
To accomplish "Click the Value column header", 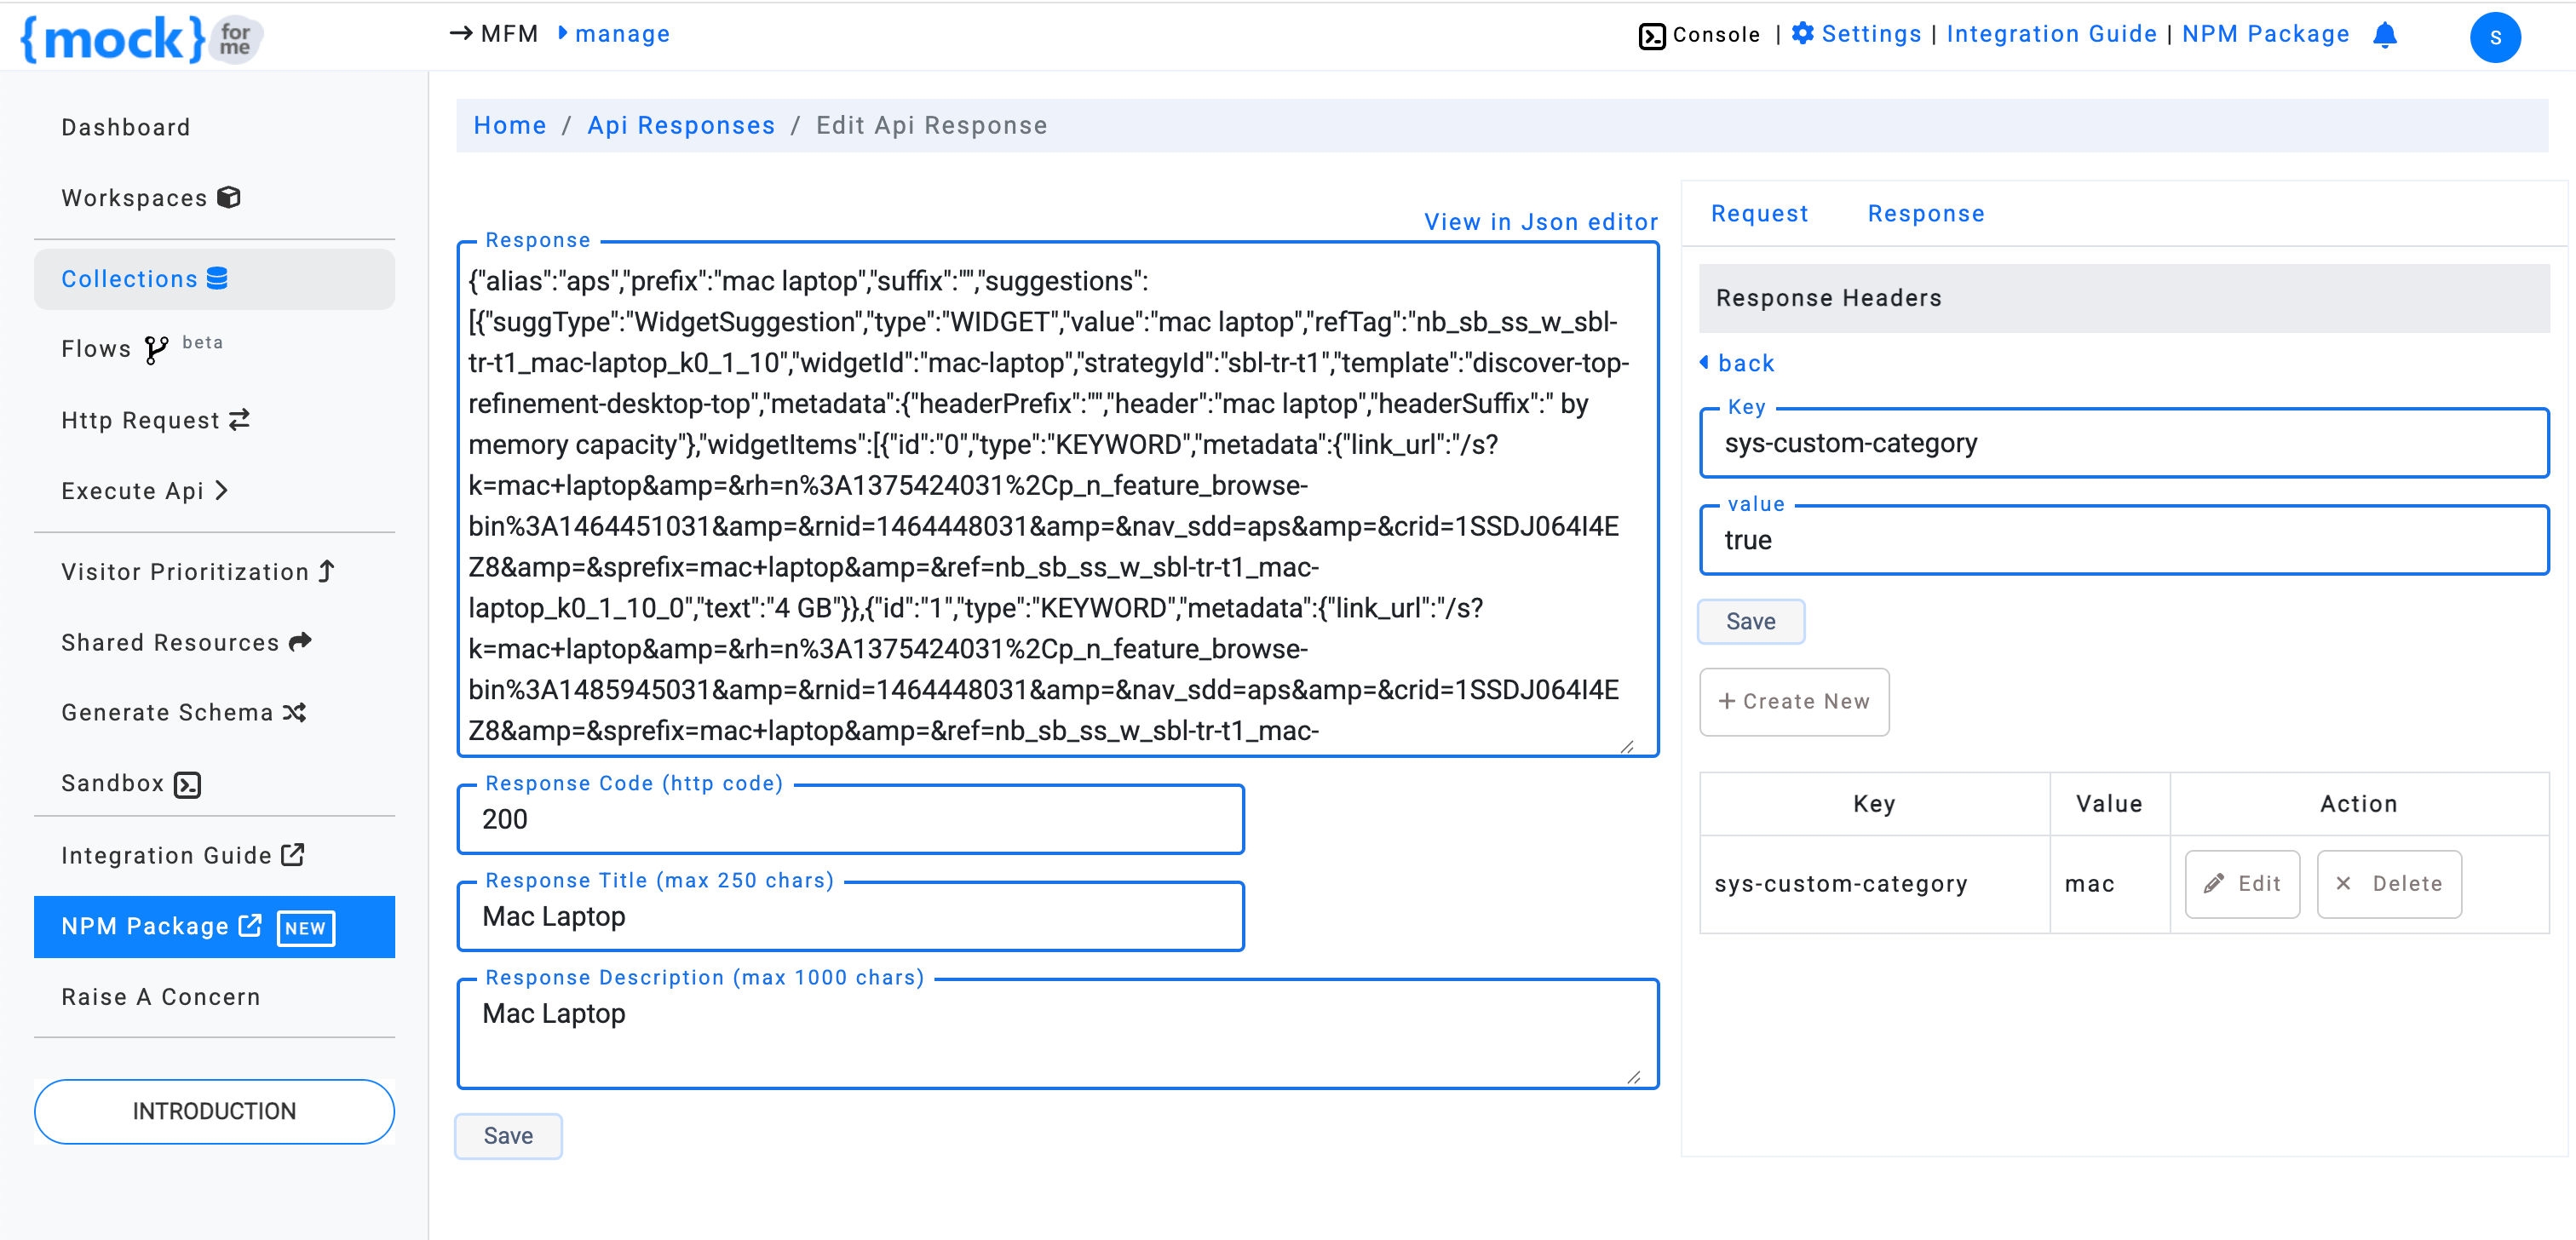I will 2109,803.
